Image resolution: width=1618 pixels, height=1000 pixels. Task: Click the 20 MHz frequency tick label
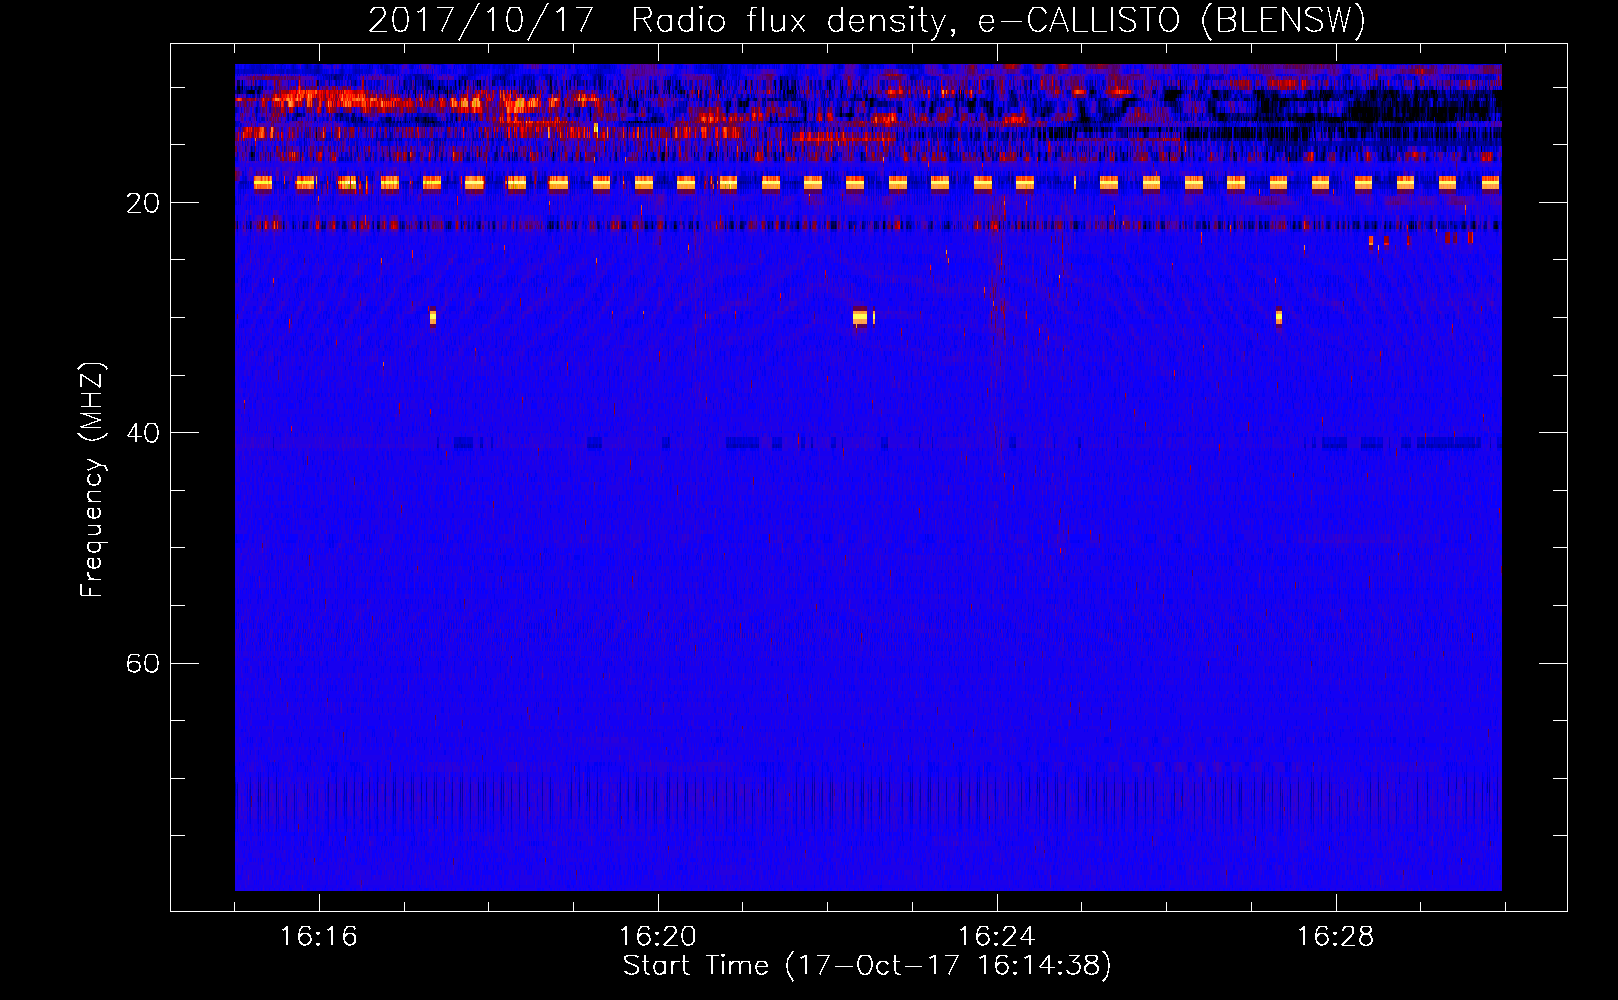pyautogui.click(x=143, y=203)
